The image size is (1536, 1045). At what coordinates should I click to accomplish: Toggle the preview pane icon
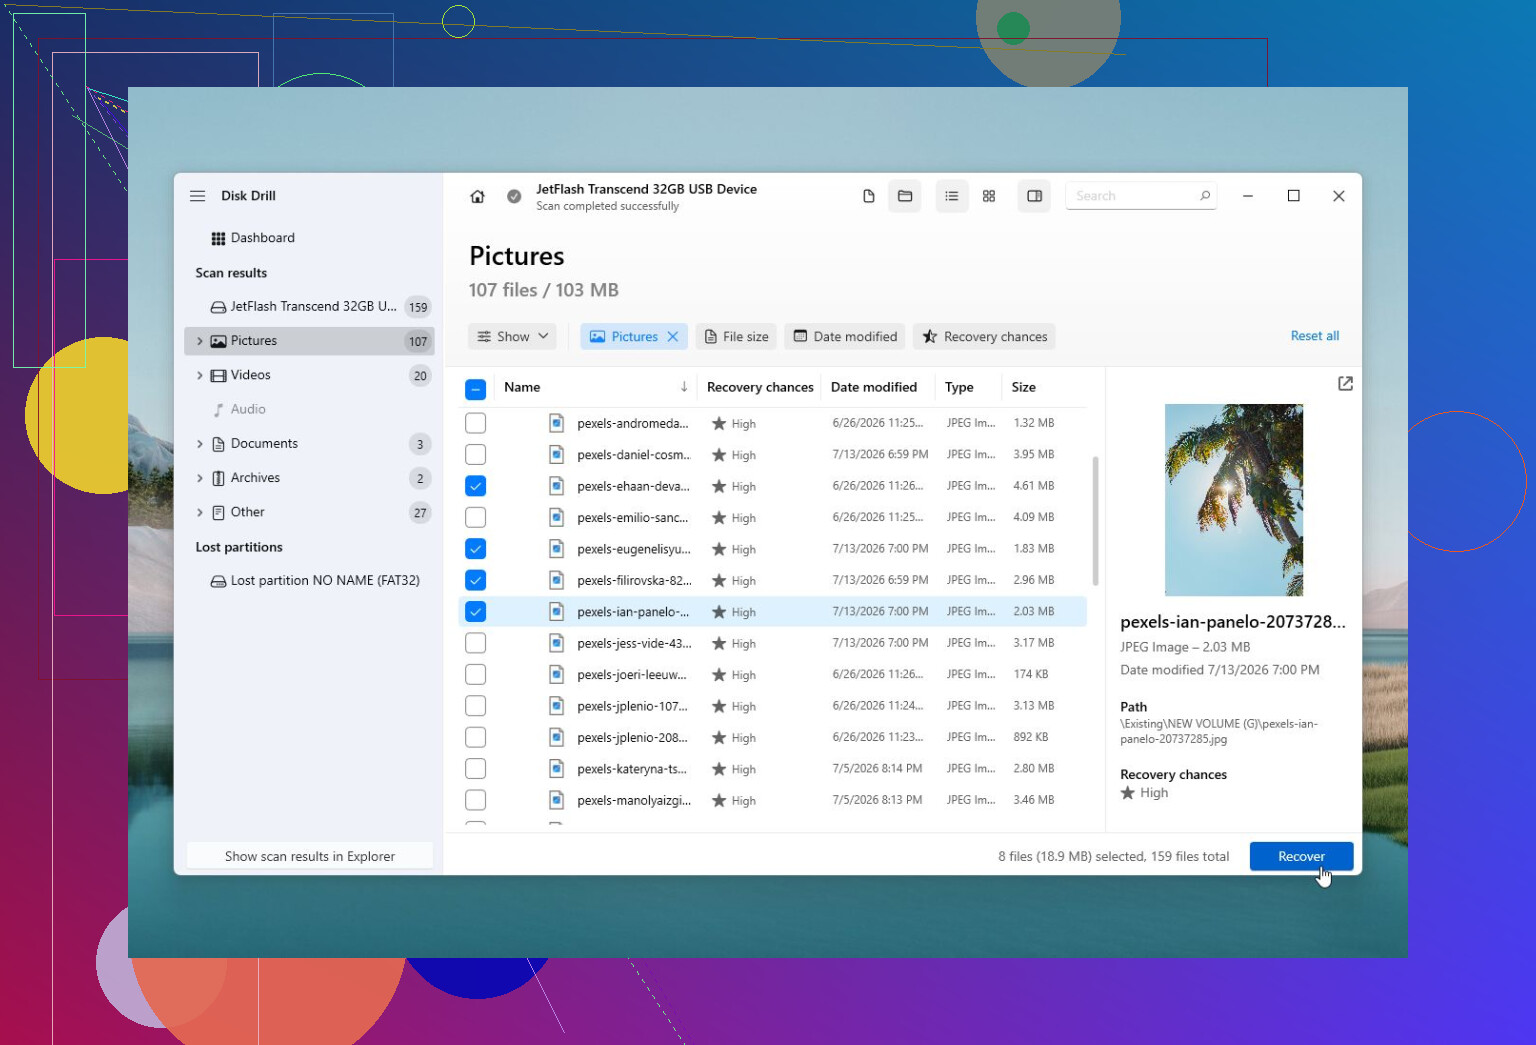coord(1035,196)
